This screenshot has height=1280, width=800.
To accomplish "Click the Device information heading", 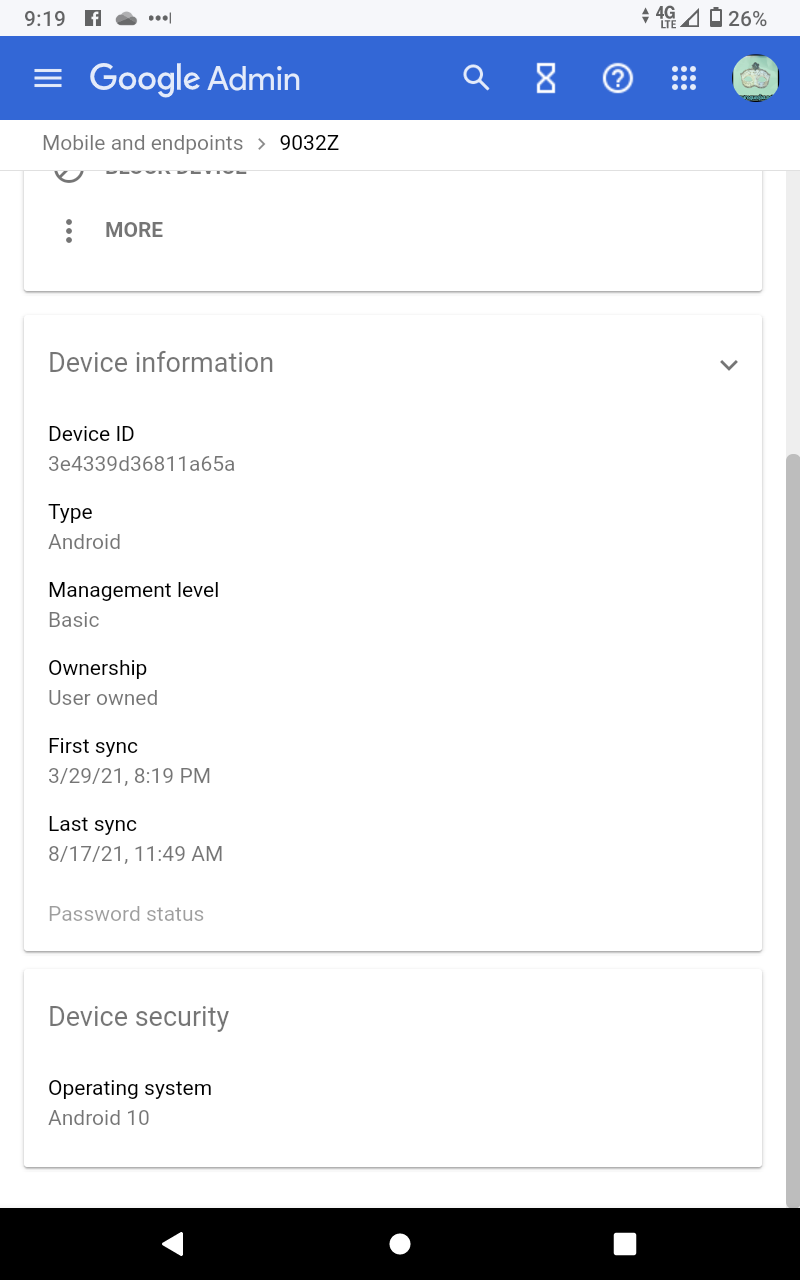I will [161, 363].
